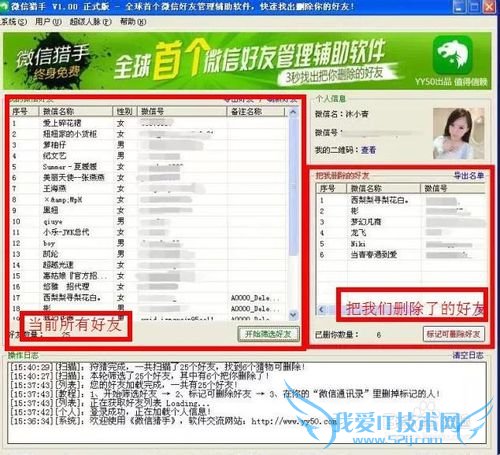Select friend row 爱上碎花裙
500x455 pixels.
pos(149,123)
